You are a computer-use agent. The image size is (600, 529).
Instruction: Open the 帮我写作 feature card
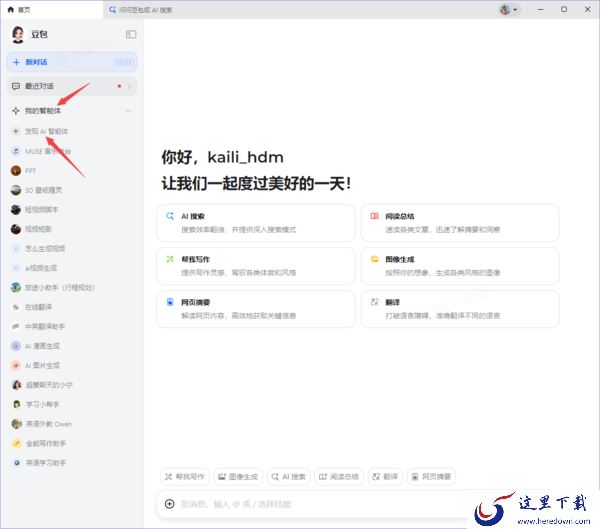(256, 266)
